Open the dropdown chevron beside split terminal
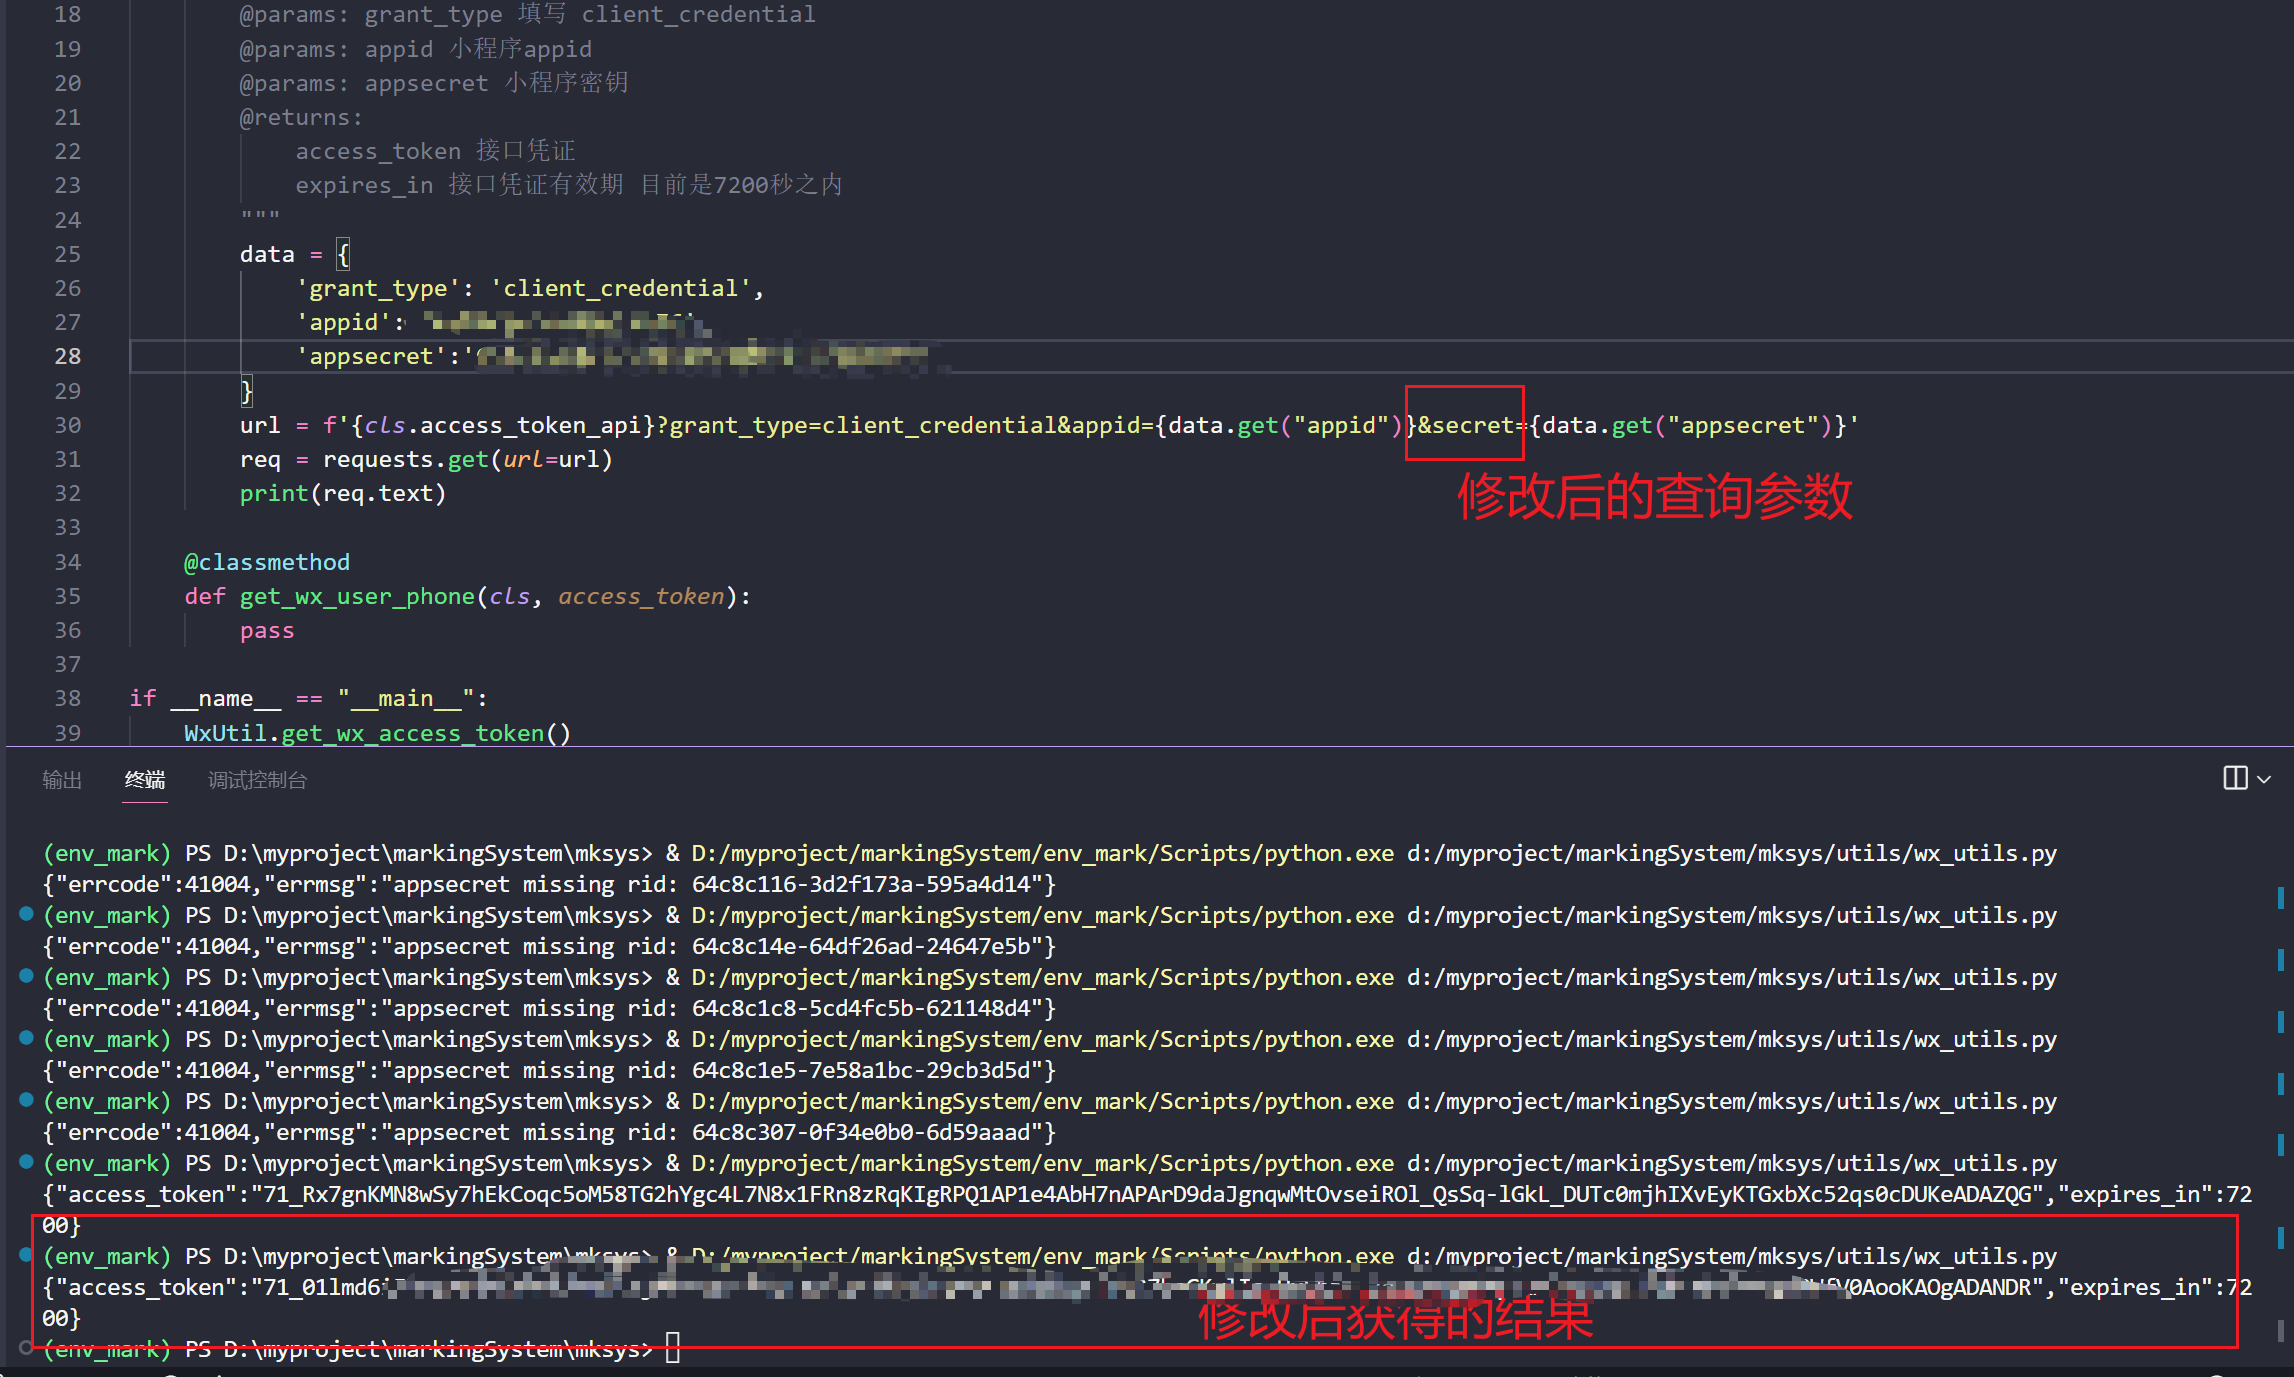Image resolution: width=2294 pixels, height=1377 pixels. tap(2264, 779)
